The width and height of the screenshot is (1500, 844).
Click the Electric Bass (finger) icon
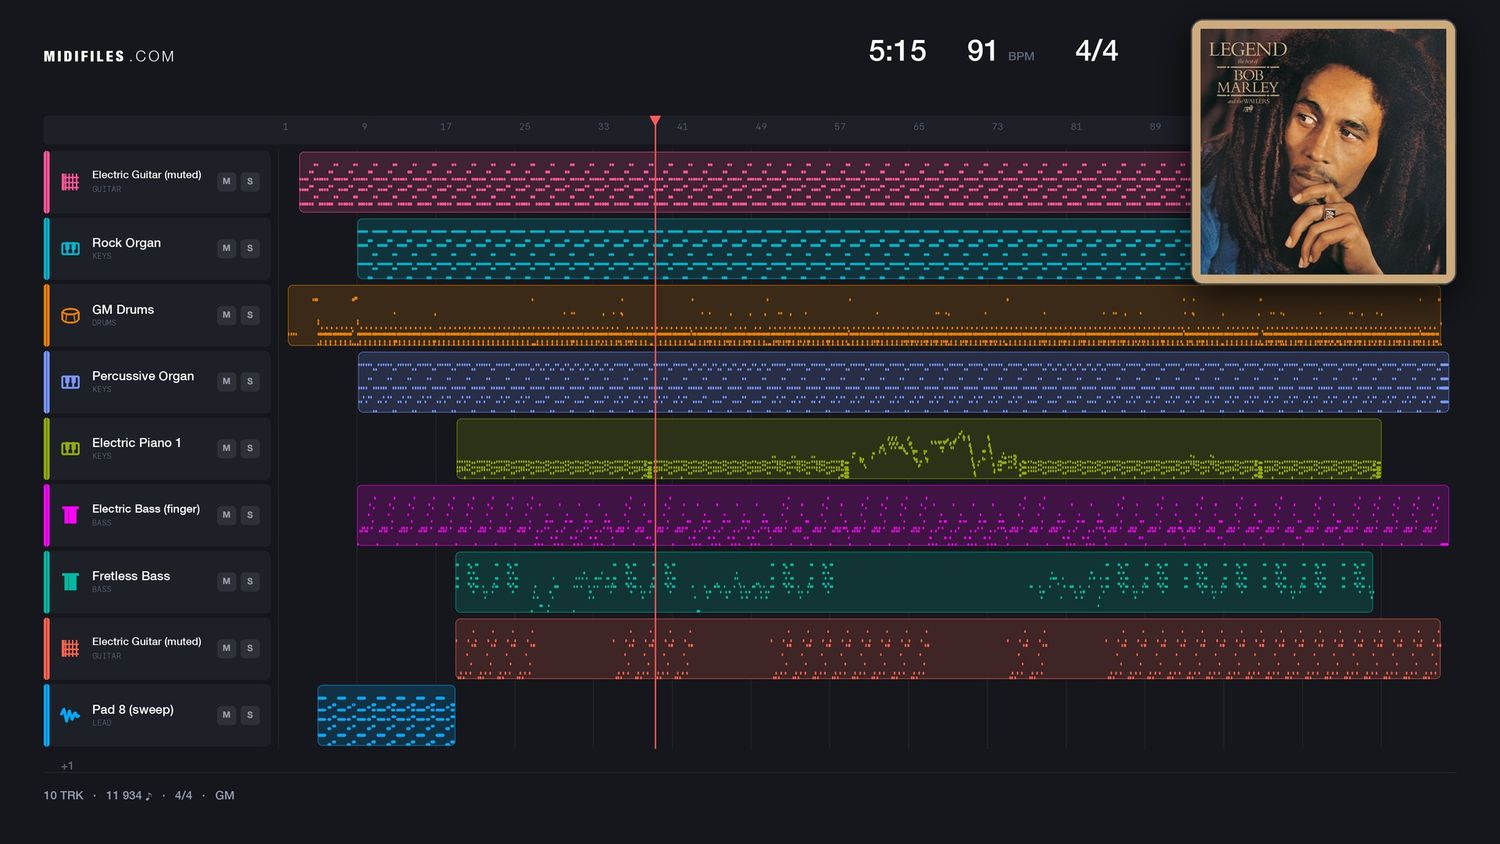pos(70,515)
